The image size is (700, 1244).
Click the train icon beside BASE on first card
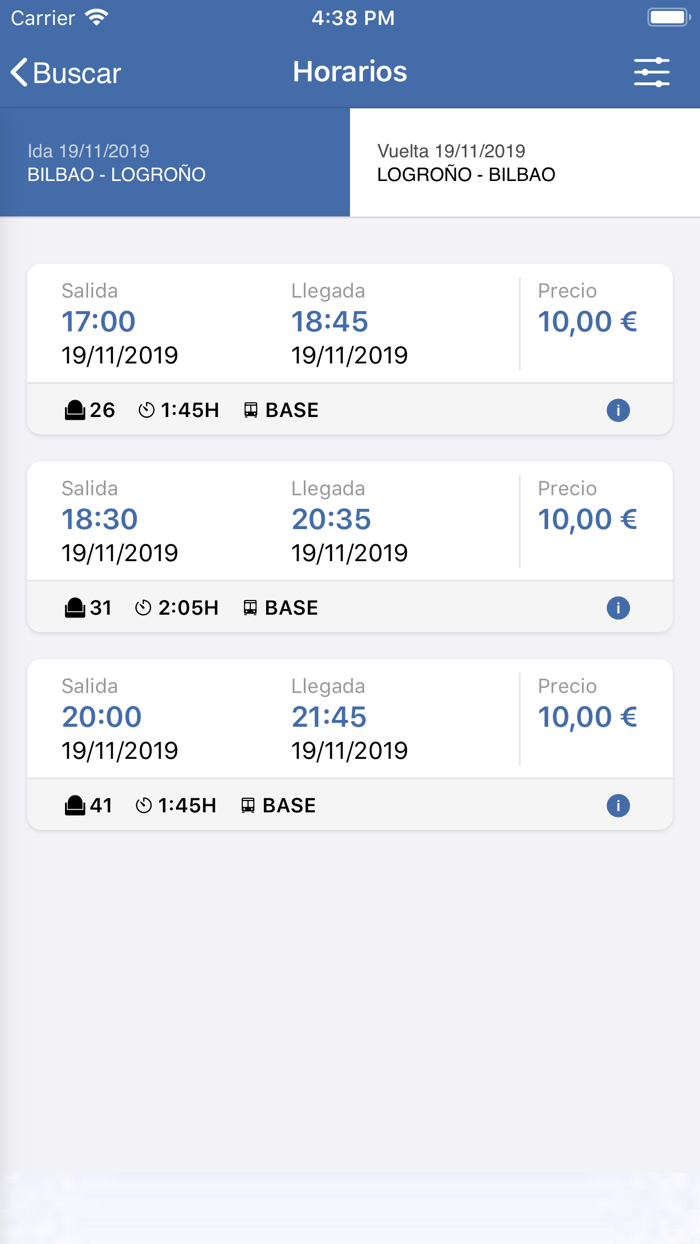249,409
